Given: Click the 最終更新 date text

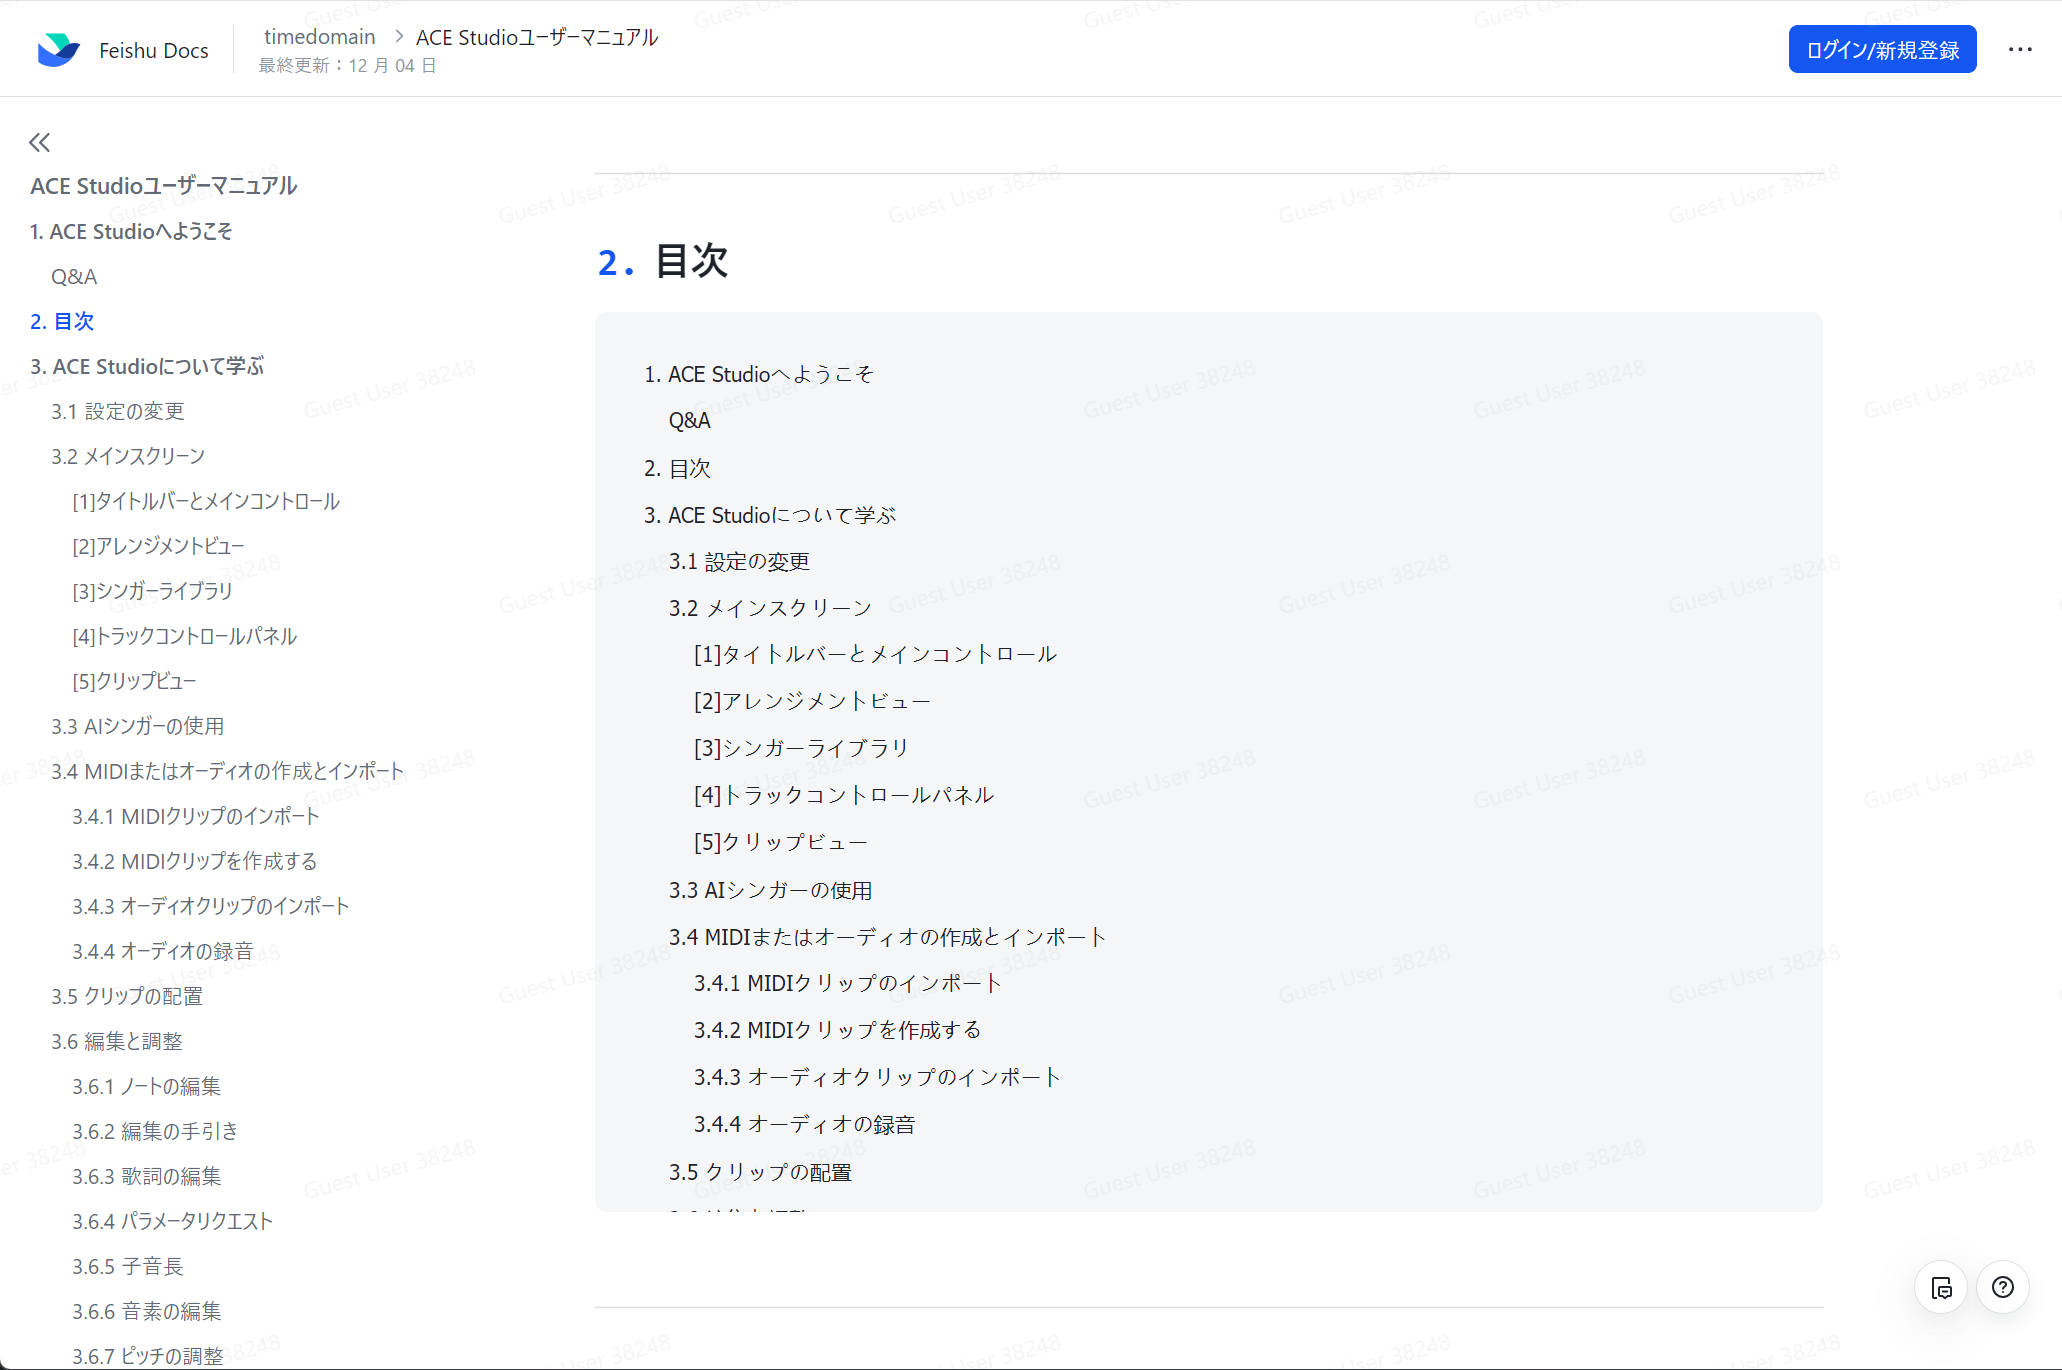Looking at the screenshot, I should click(x=348, y=66).
